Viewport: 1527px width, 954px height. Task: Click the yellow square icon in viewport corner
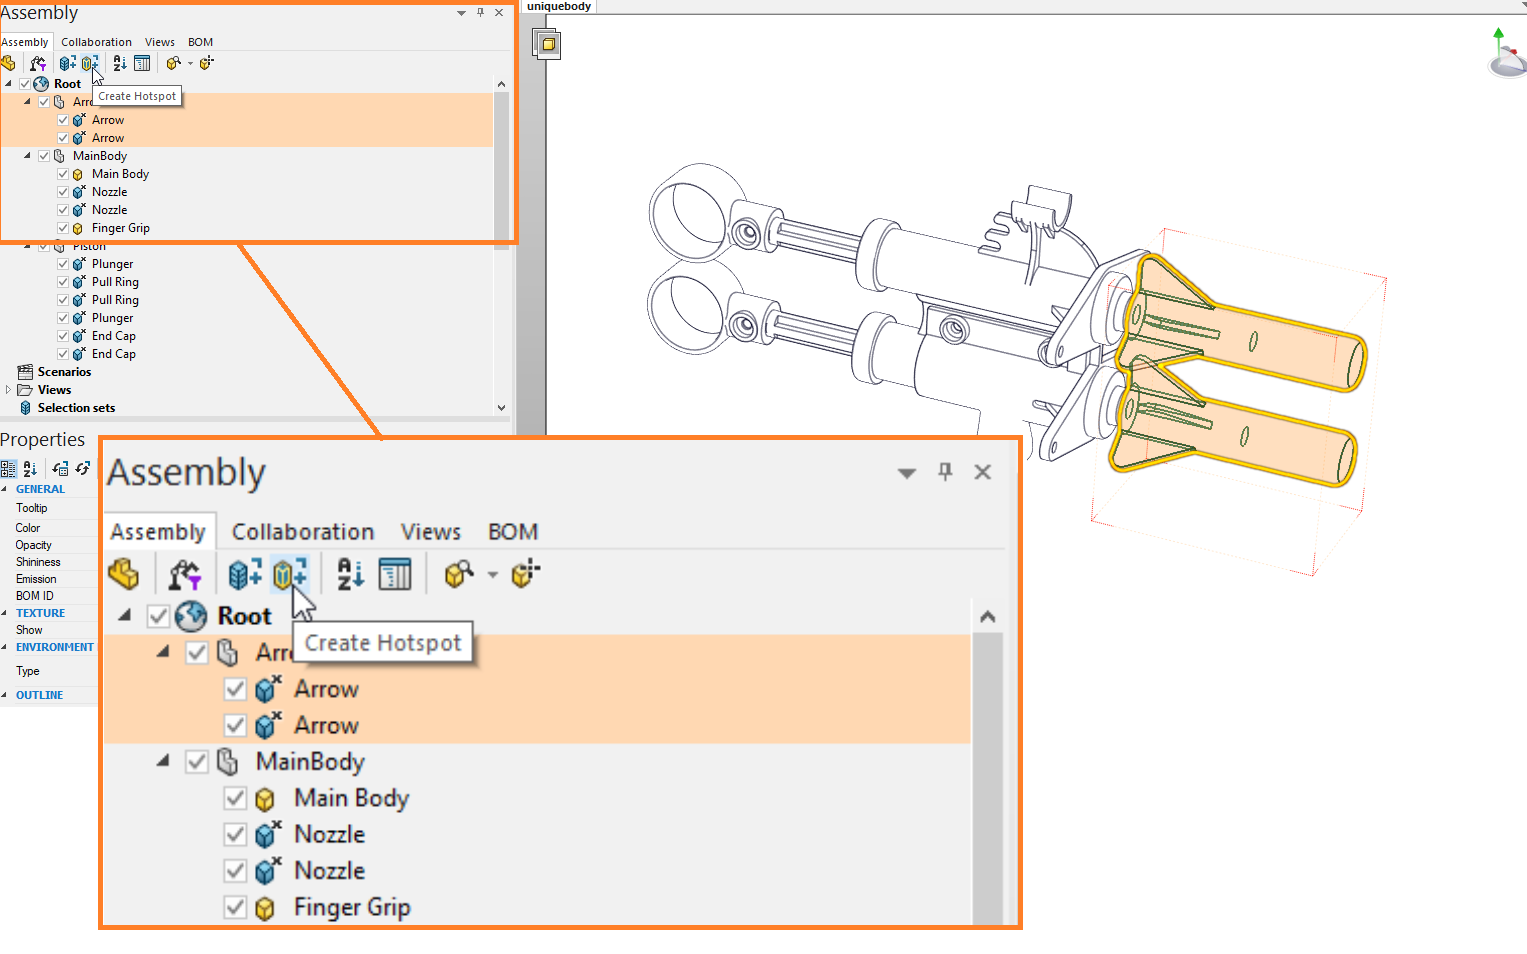point(548,45)
